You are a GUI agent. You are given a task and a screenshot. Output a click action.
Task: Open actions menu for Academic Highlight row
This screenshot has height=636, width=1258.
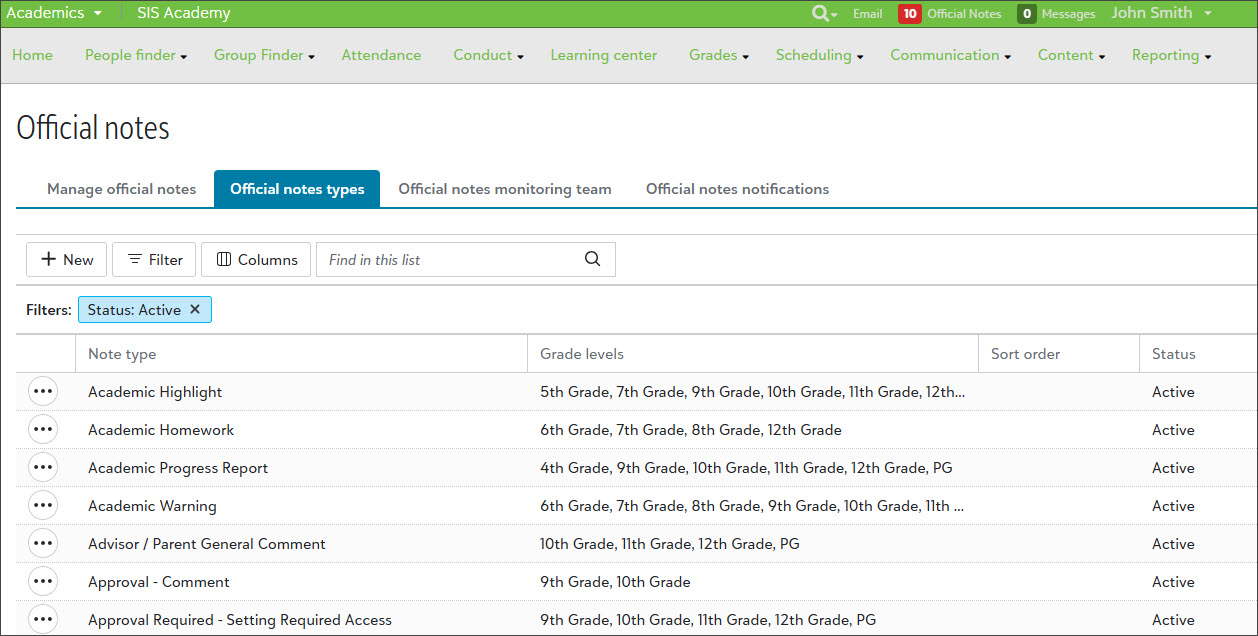click(43, 392)
